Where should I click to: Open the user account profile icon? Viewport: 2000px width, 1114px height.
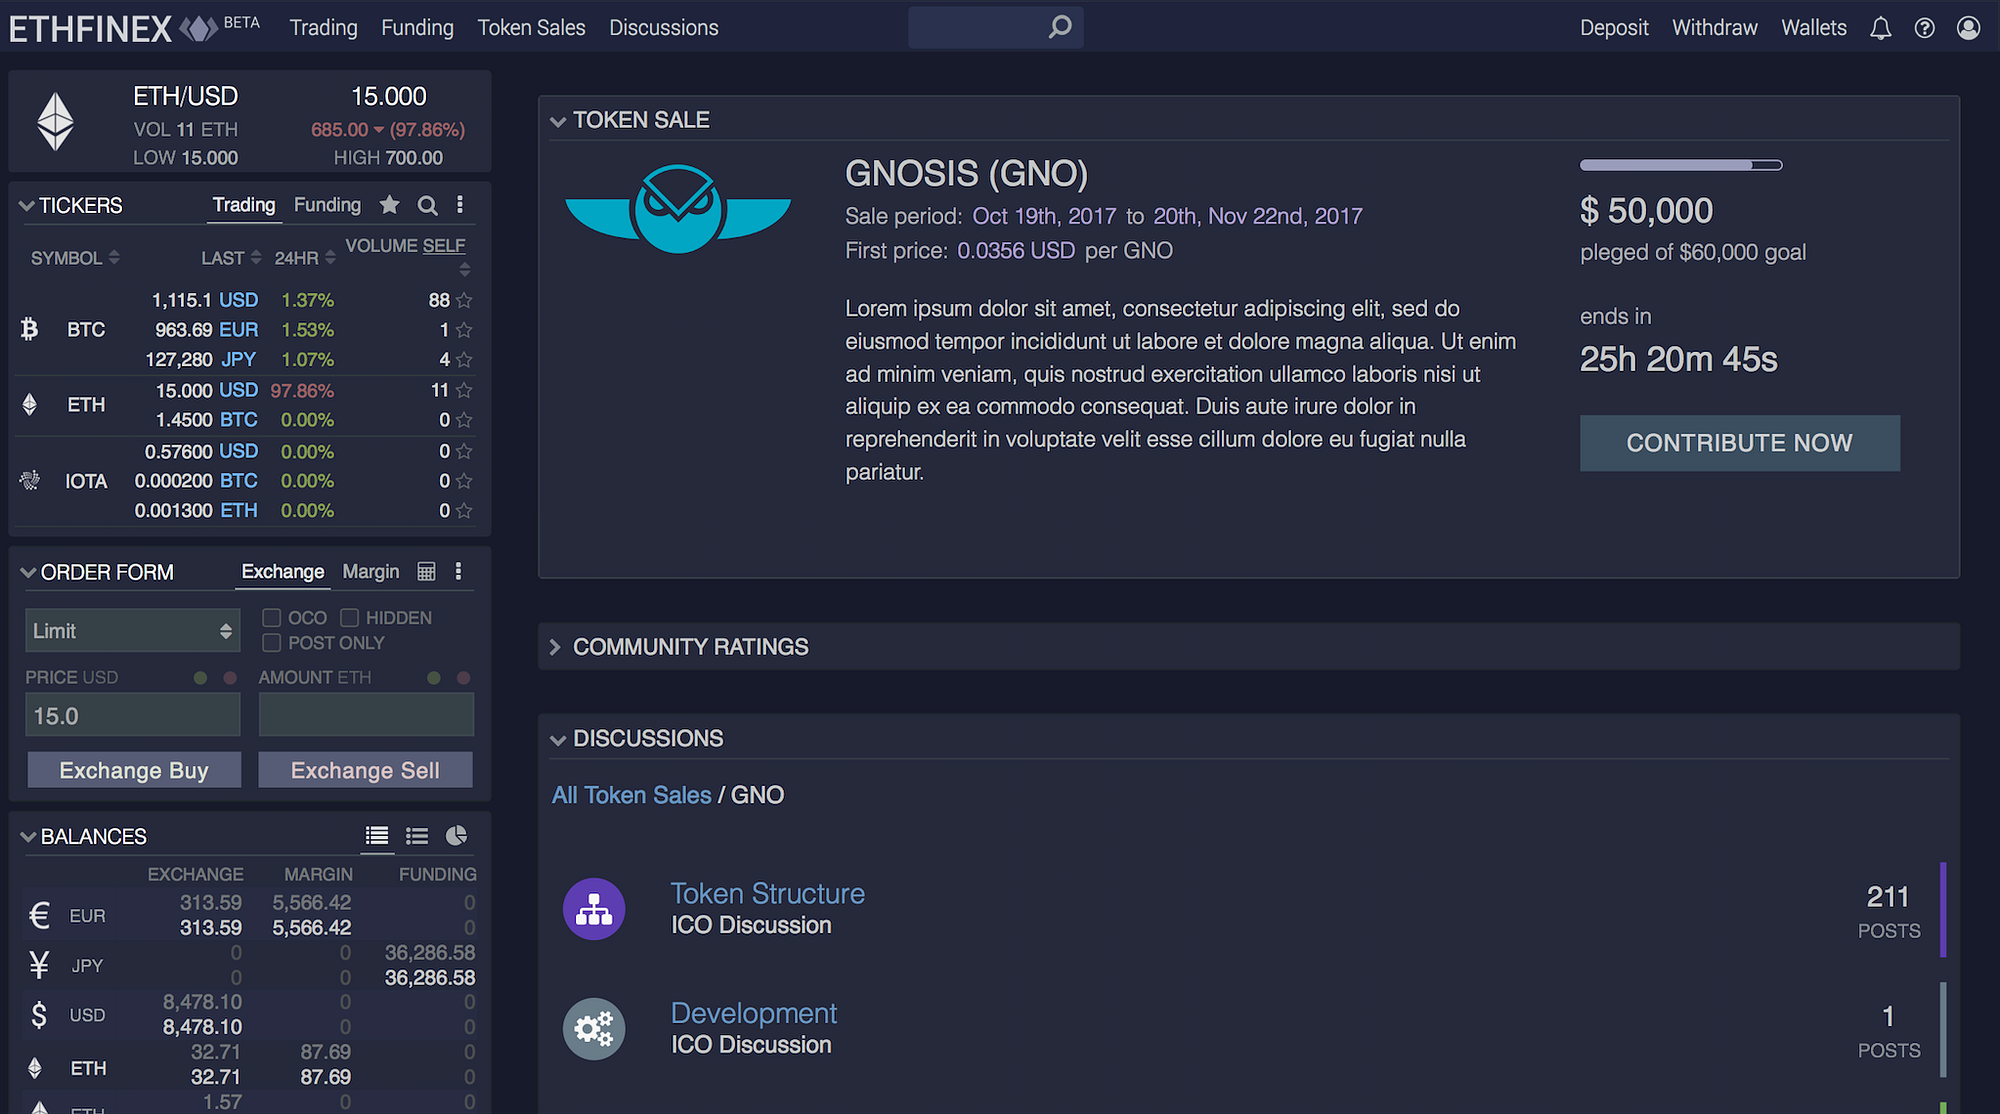(x=1968, y=28)
